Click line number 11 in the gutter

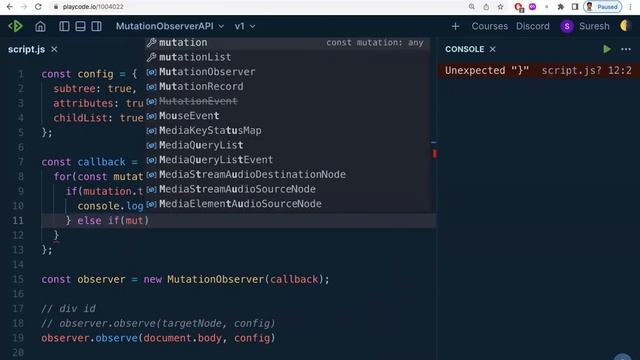tap(18, 220)
